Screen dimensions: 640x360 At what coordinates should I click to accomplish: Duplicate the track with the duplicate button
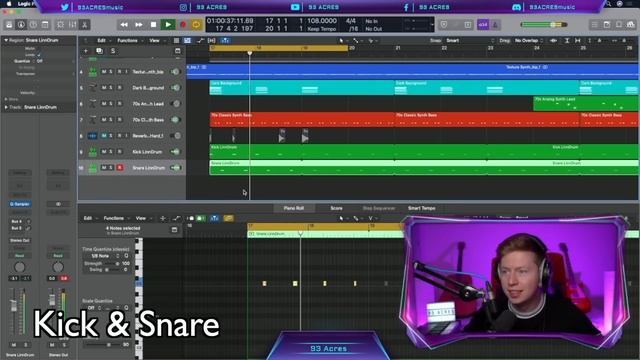tap(99, 51)
